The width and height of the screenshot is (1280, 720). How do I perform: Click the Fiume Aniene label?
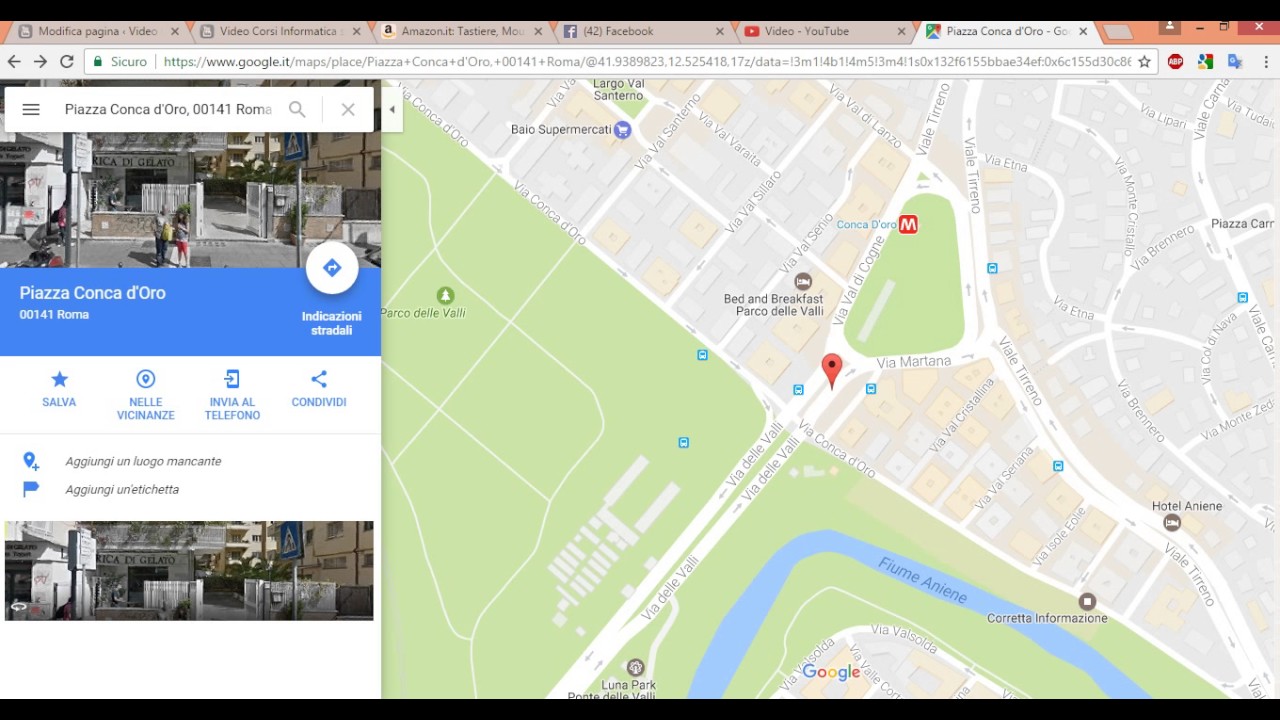click(x=922, y=581)
